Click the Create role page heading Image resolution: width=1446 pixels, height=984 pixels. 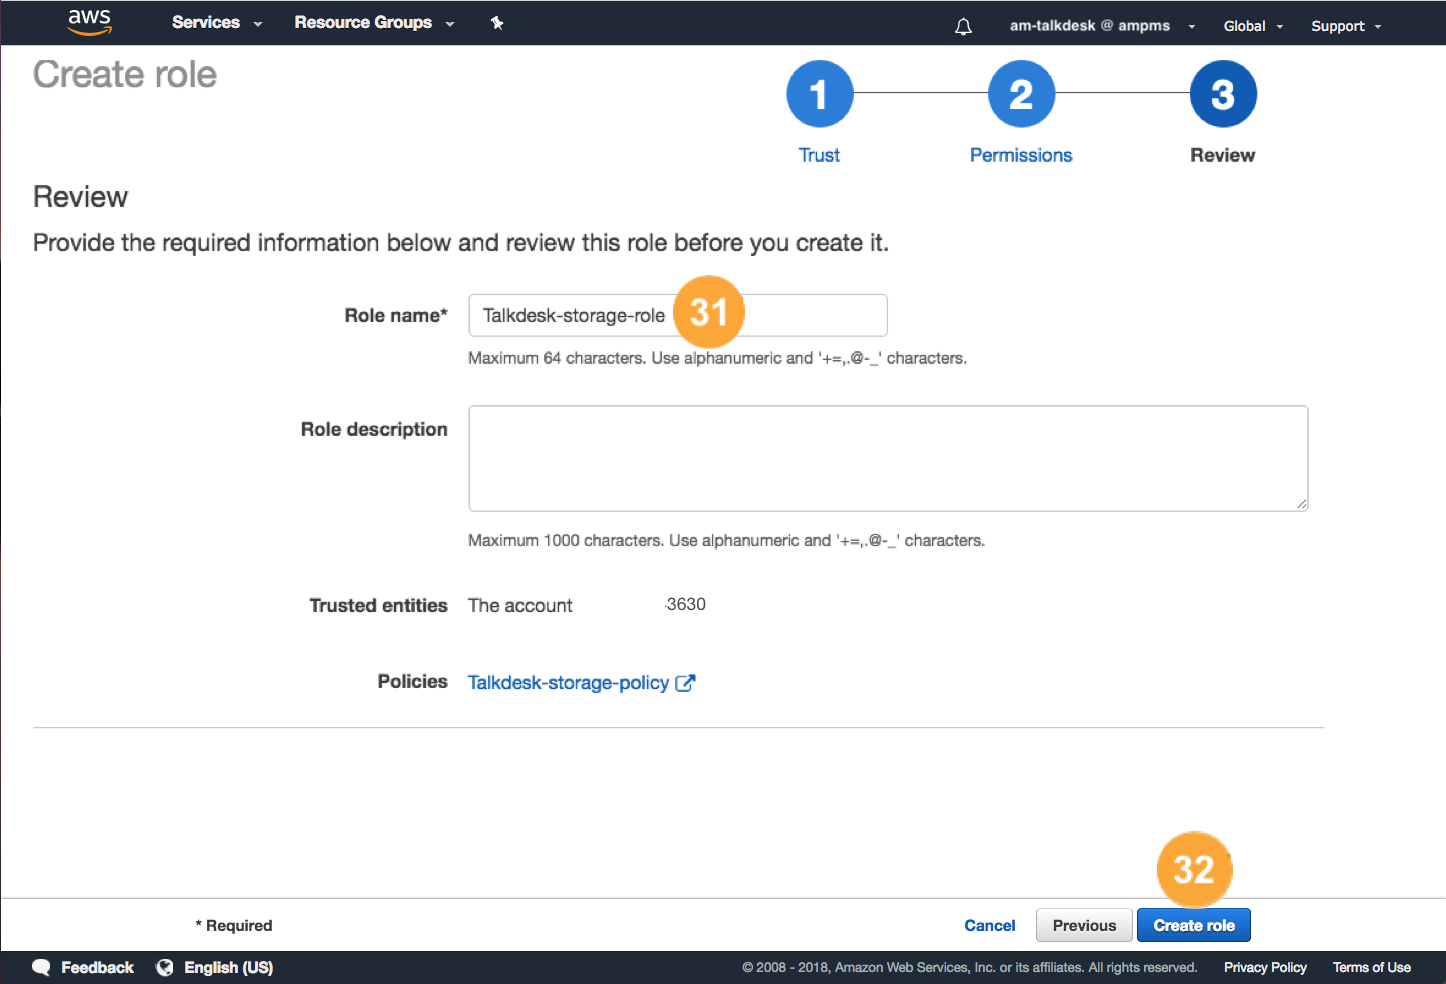click(125, 75)
